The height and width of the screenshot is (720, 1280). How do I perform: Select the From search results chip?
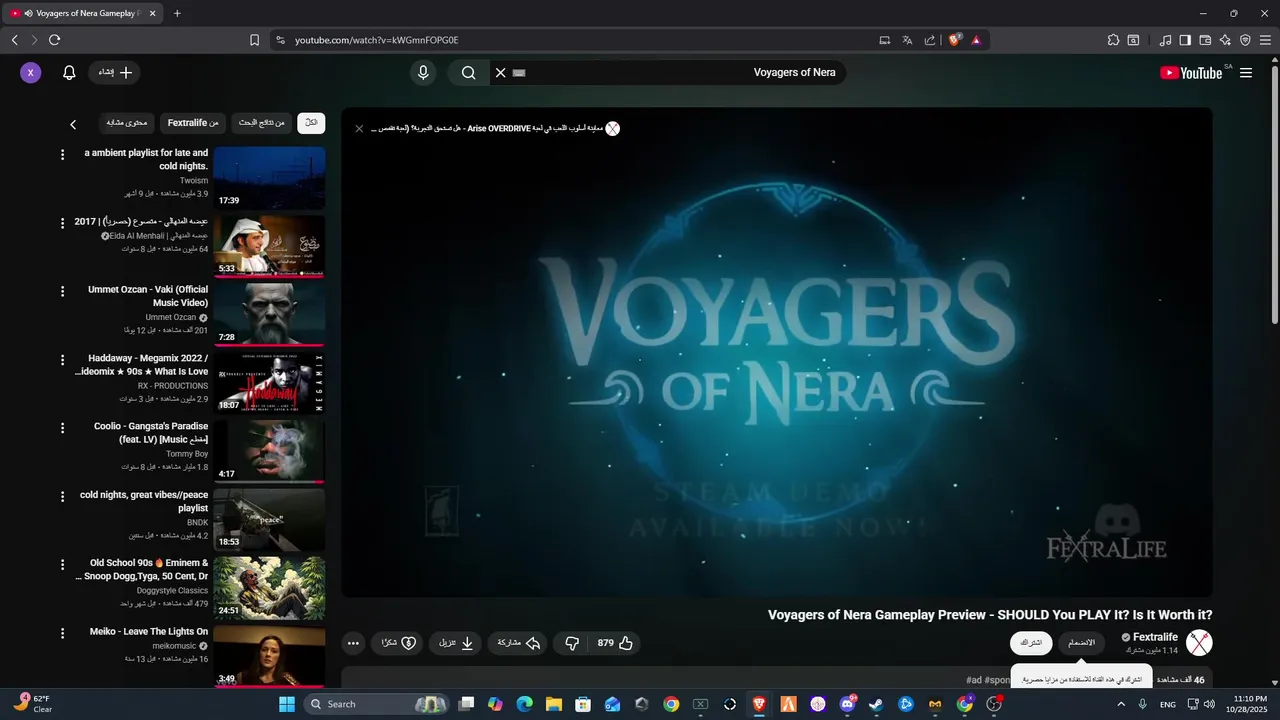(261, 123)
